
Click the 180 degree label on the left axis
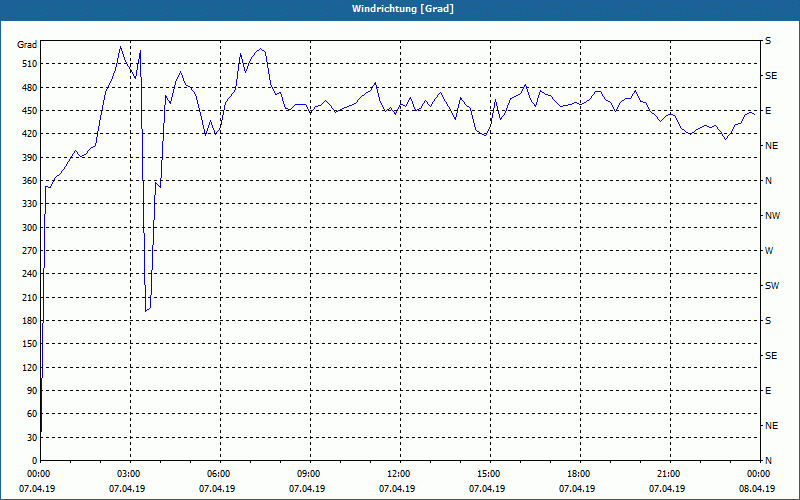tap(30, 320)
